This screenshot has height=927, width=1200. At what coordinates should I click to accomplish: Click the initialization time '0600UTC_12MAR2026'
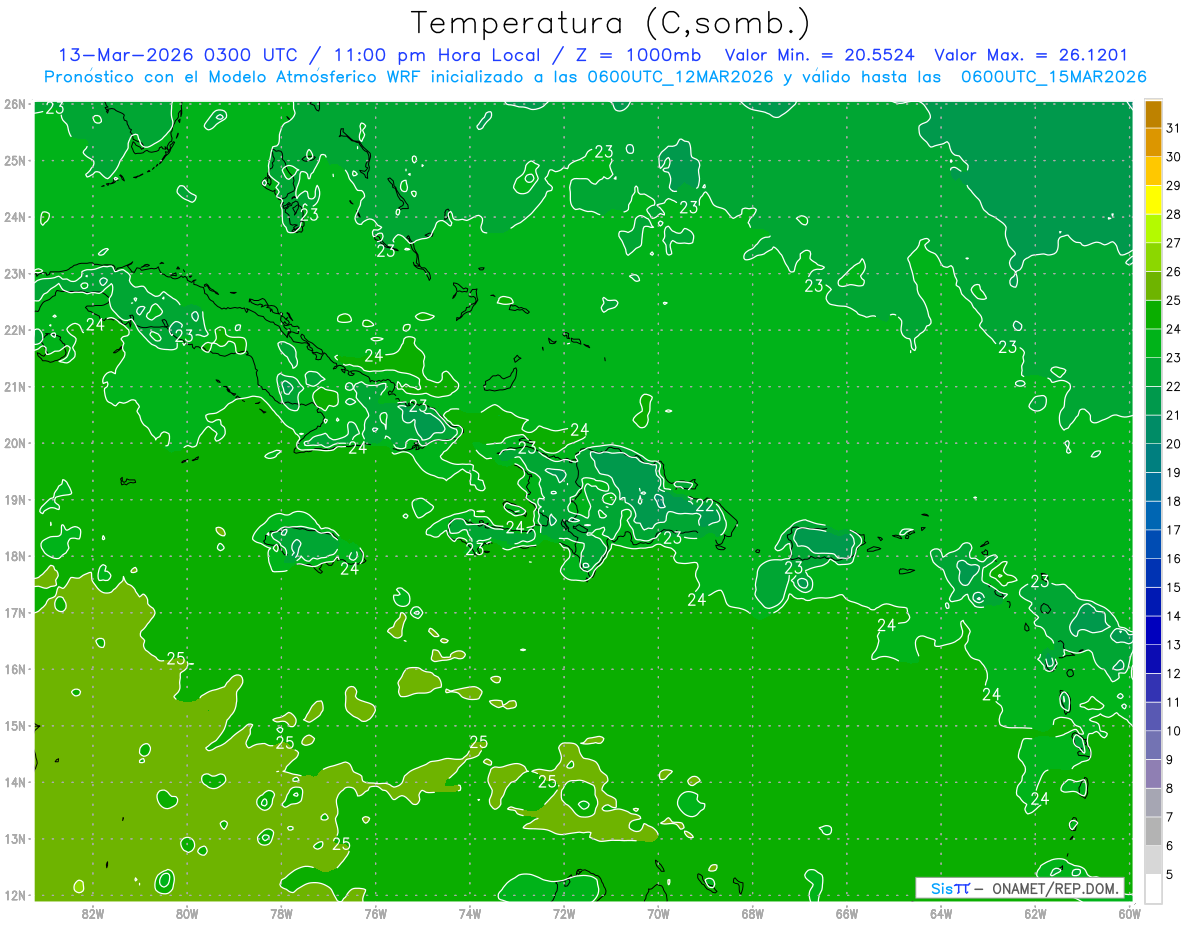680,77
